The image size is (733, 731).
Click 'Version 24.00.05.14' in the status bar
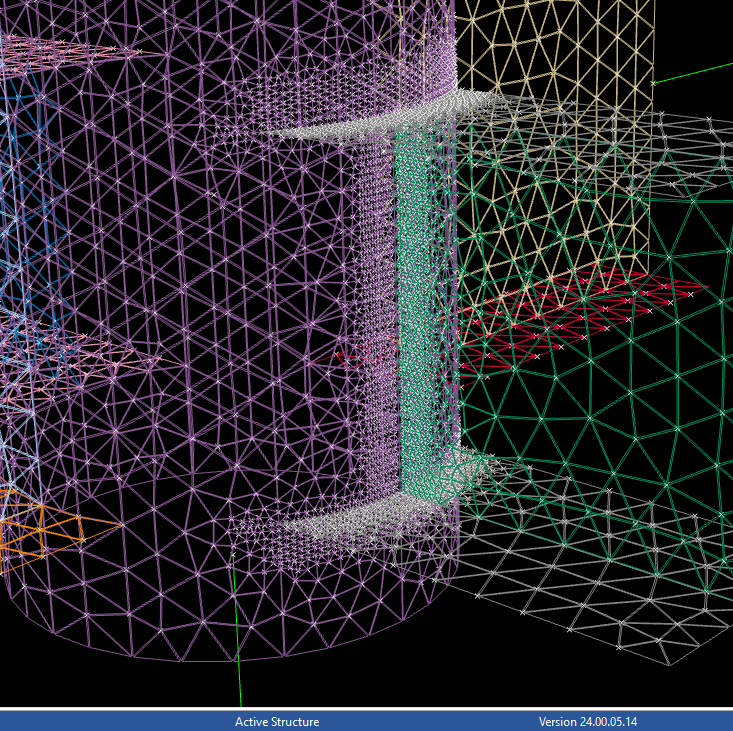tap(588, 722)
